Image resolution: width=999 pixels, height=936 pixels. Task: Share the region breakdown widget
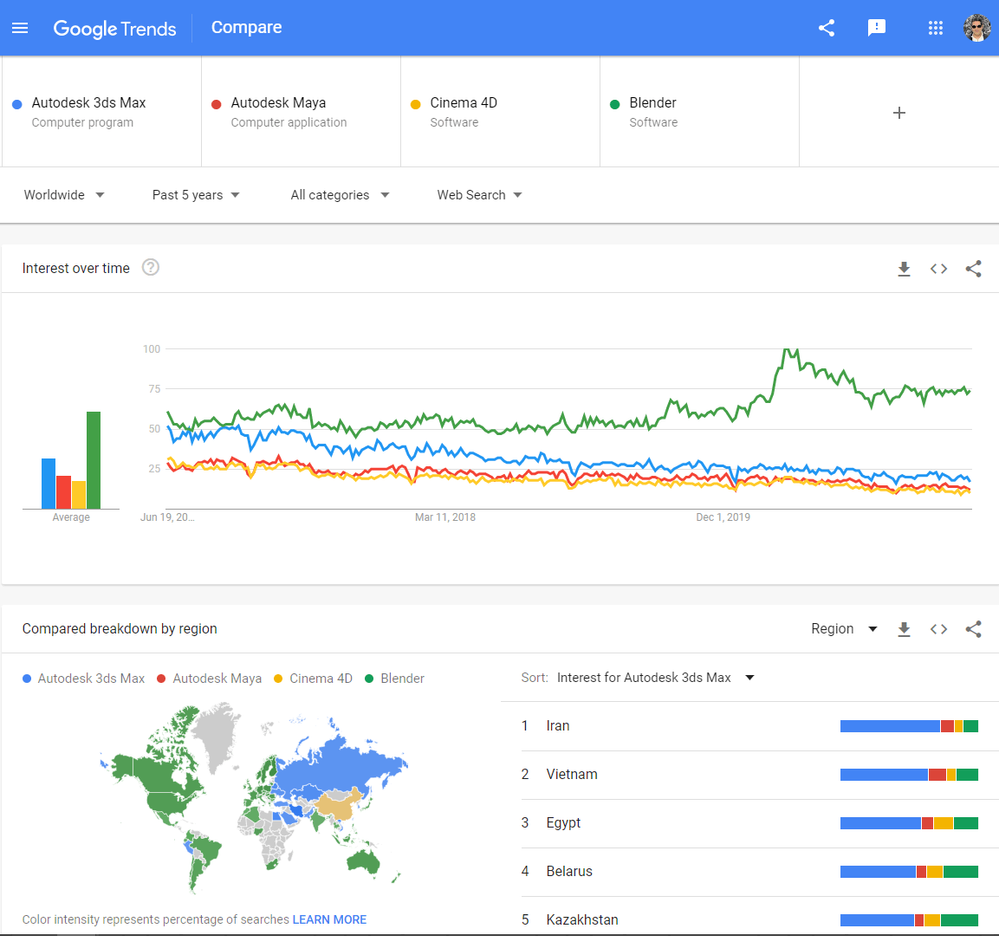(x=974, y=630)
